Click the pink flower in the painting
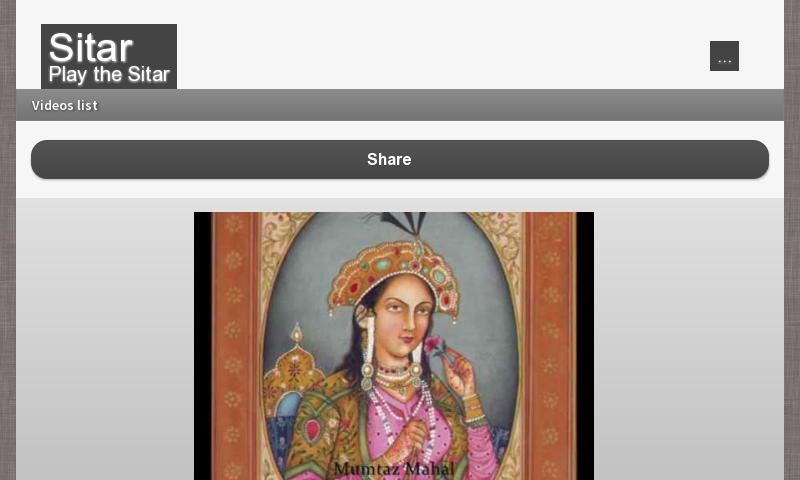This screenshot has height=480, width=800. [x=435, y=345]
